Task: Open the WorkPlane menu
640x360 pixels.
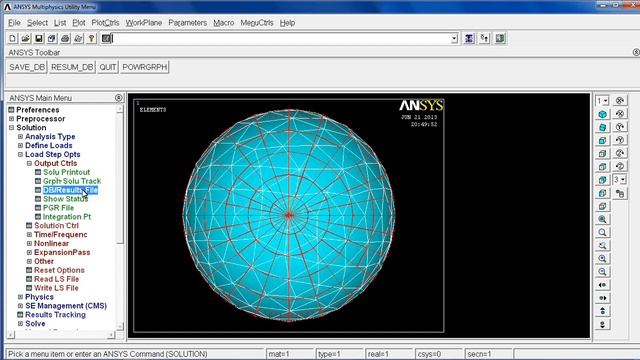Action: [144, 23]
